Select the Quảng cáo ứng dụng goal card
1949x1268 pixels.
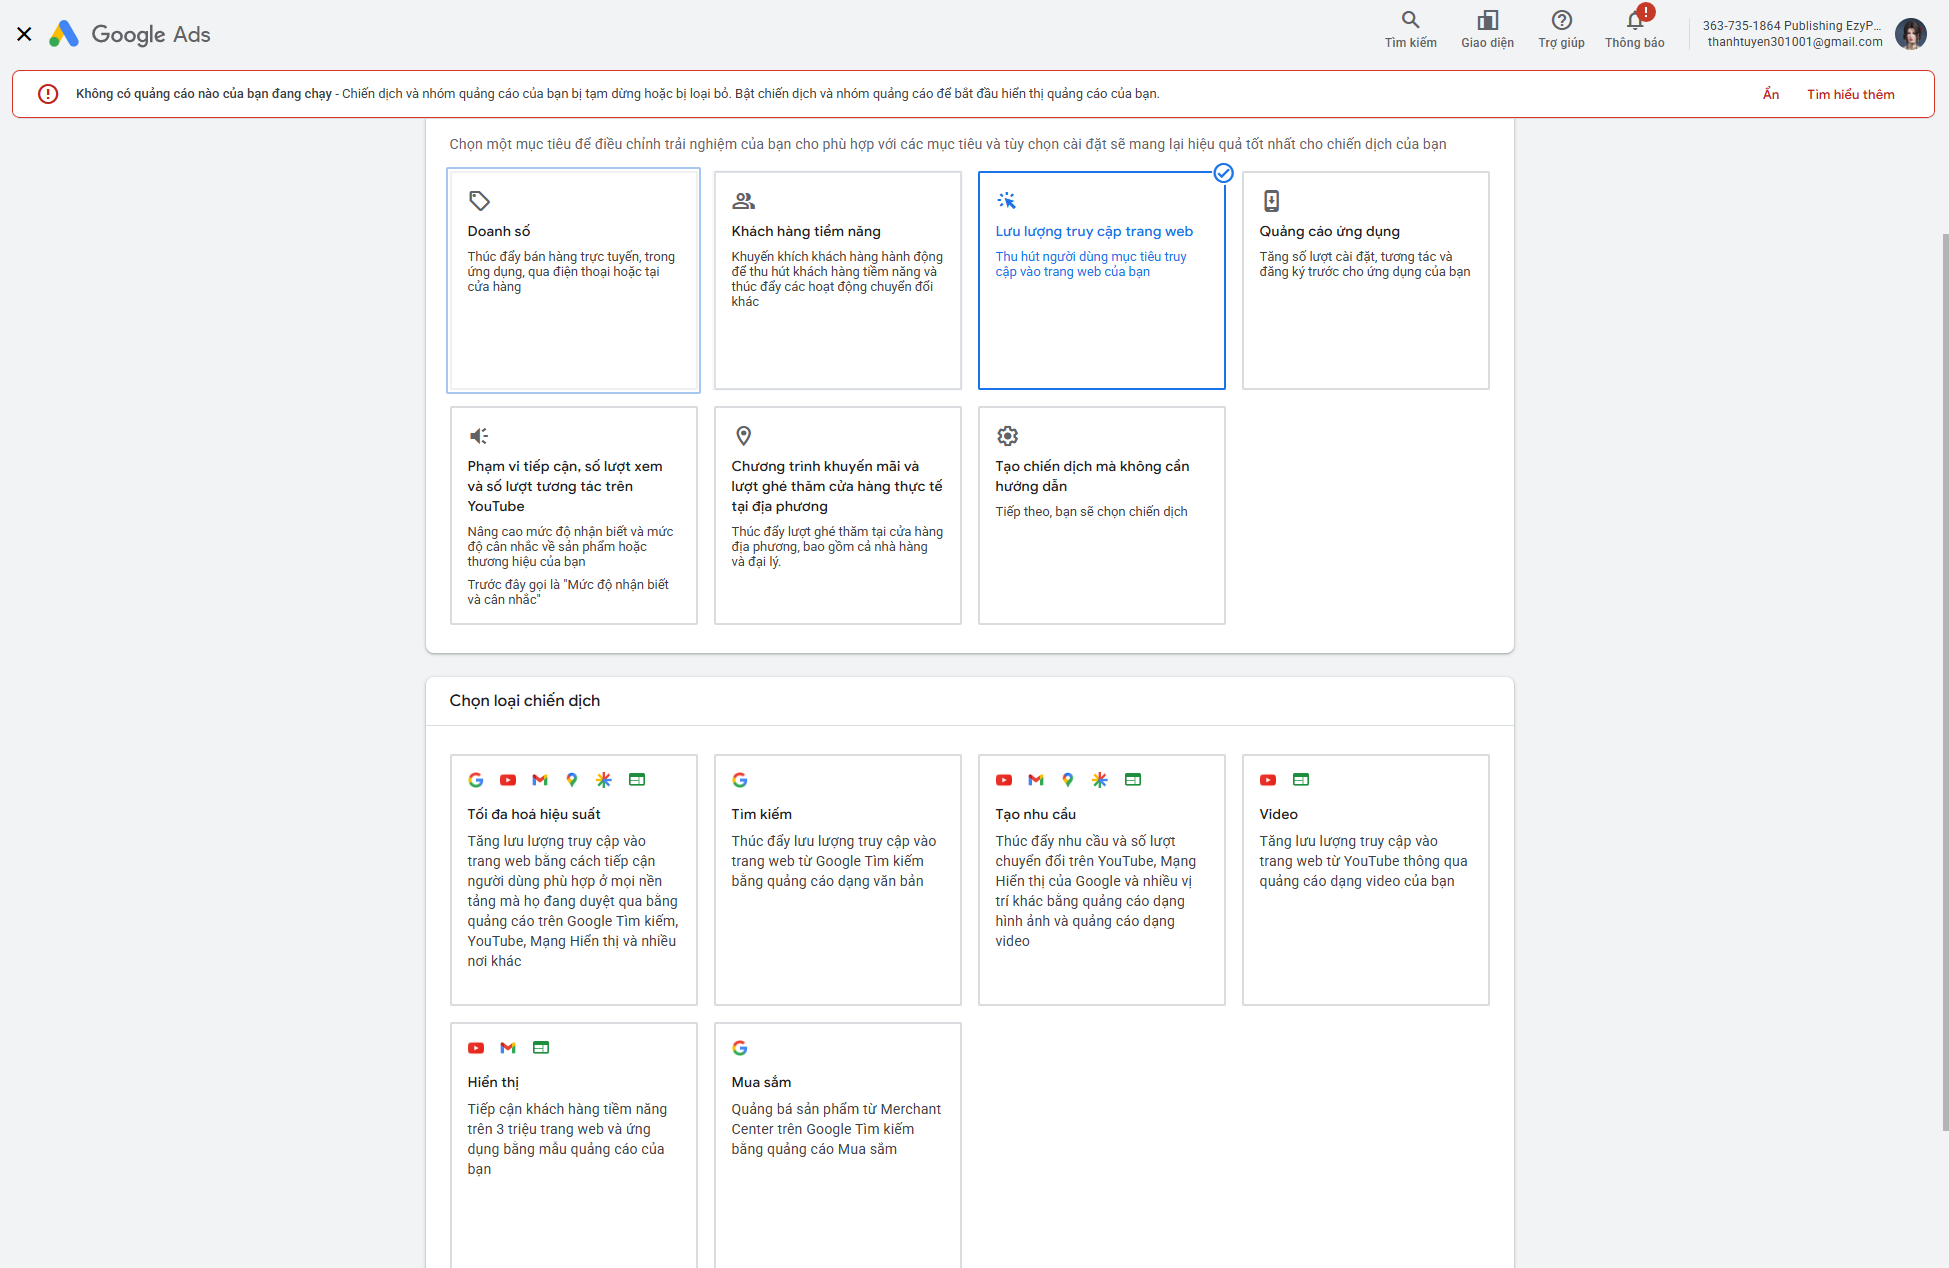pos(1365,280)
